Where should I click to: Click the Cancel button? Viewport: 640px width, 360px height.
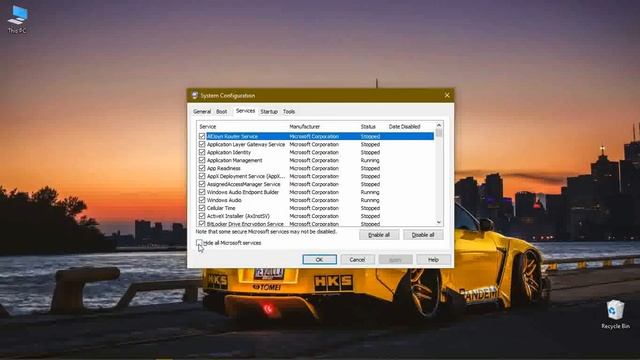point(357,260)
